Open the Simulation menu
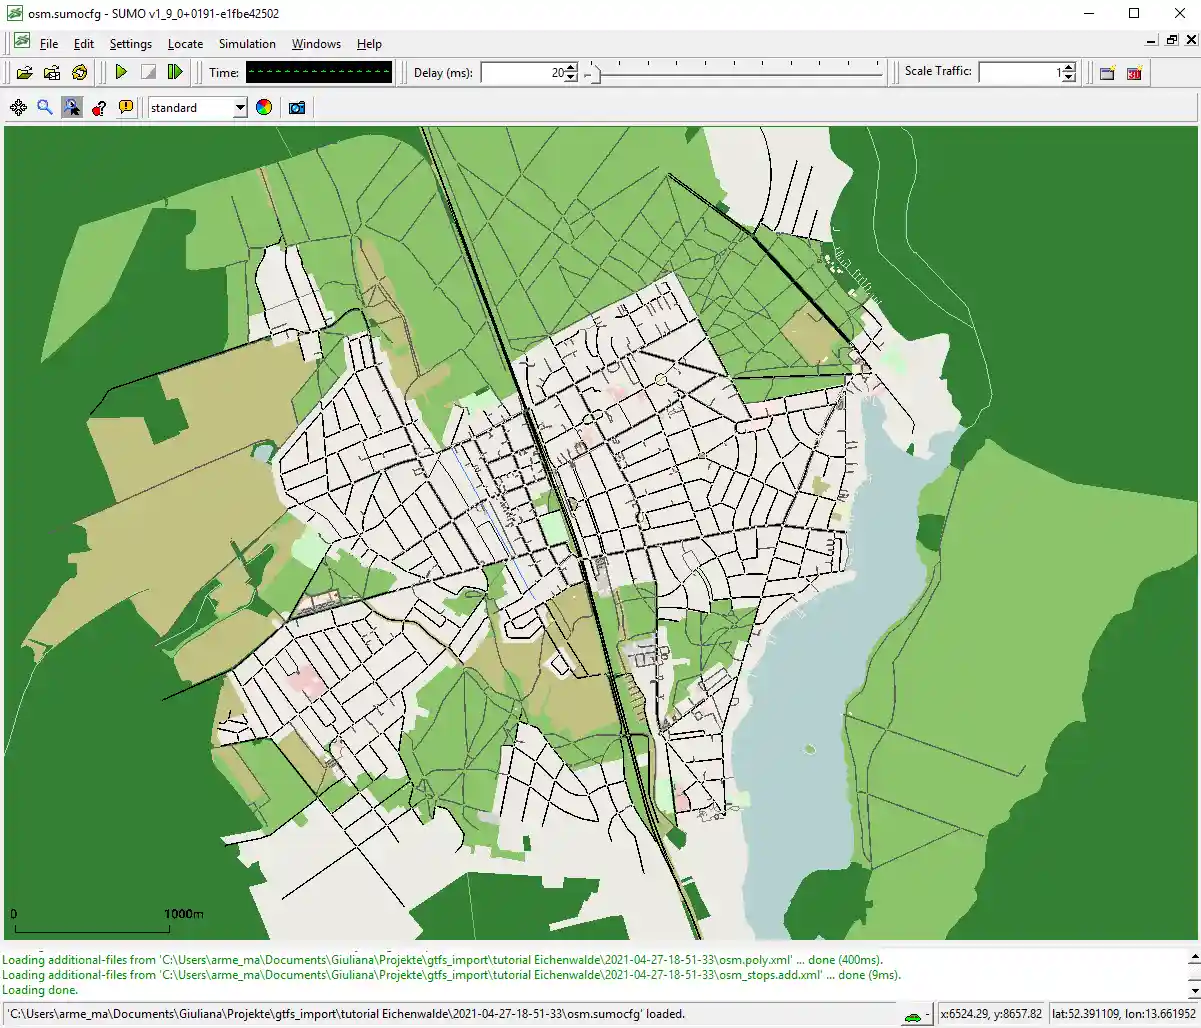The image size is (1201, 1028). click(x=247, y=44)
